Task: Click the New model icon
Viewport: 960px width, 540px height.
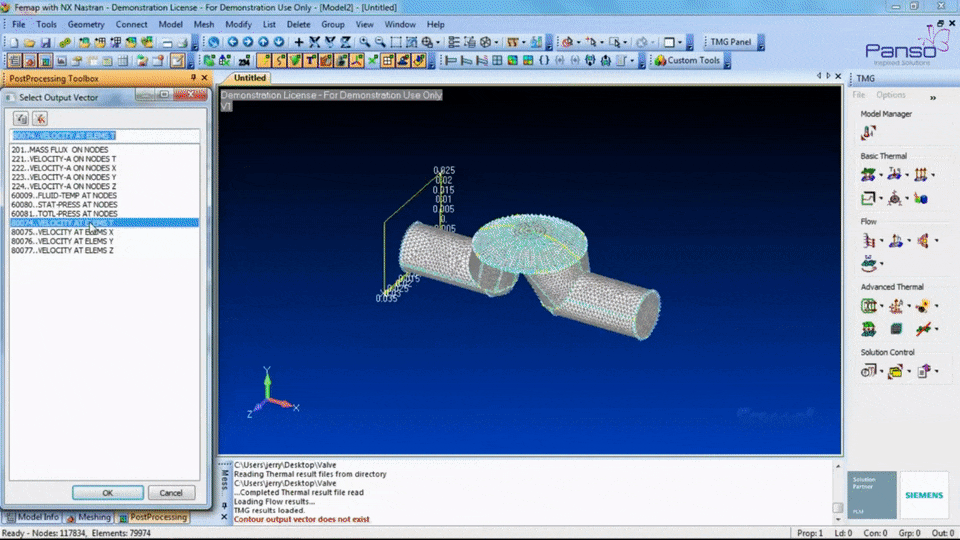Action: pos(13,42)
